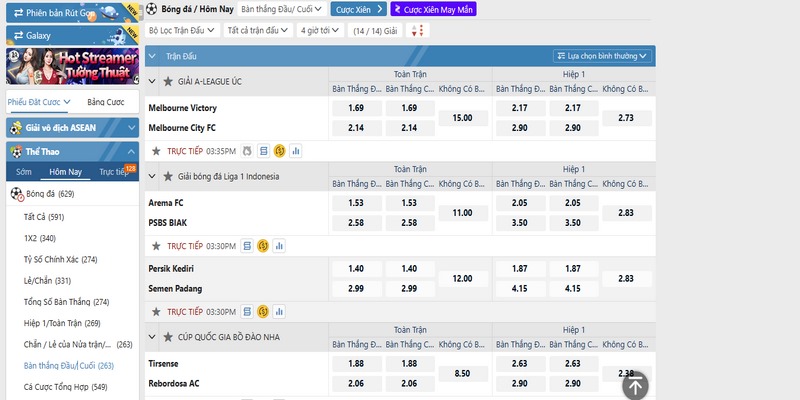Open statistics chart for Melbourne Victory match

296,151
